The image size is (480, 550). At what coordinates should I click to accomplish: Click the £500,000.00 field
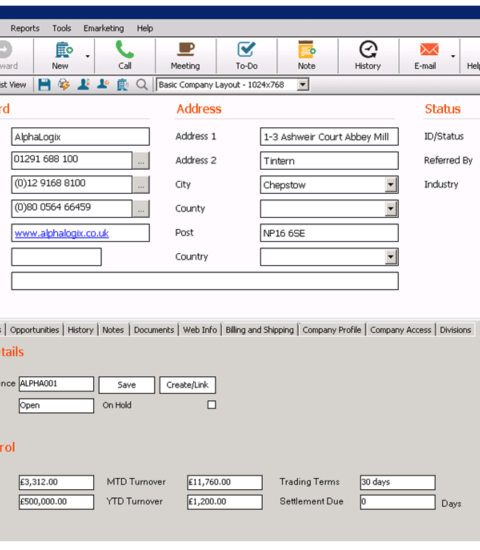pos(56,502)
